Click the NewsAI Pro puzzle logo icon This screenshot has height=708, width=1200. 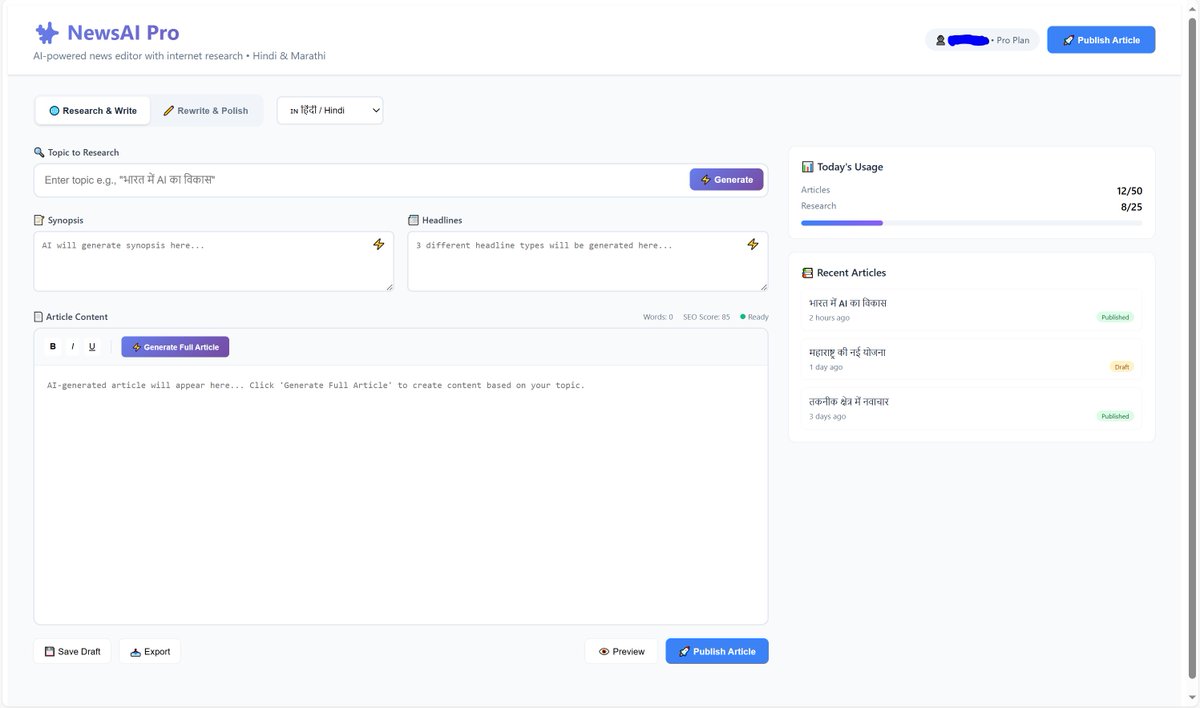[x=46, y=33]
